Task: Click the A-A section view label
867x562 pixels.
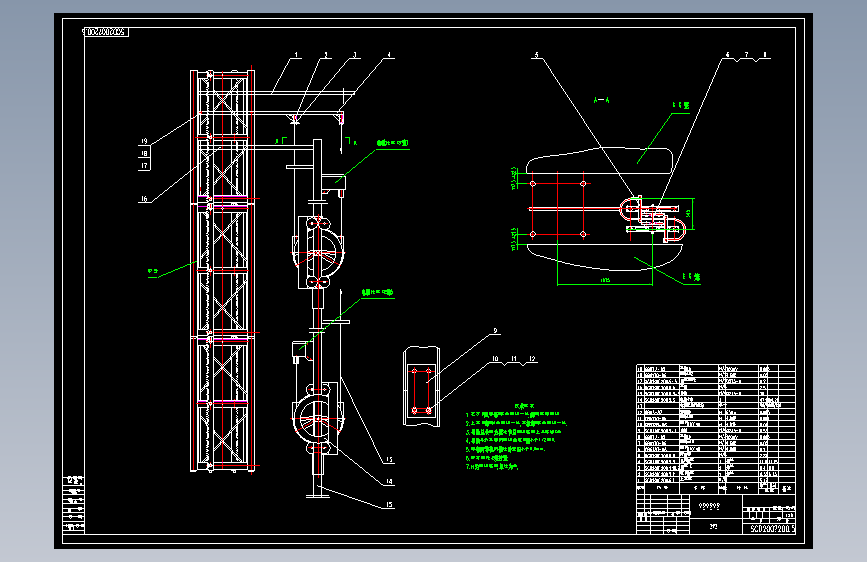Action: 601,100
